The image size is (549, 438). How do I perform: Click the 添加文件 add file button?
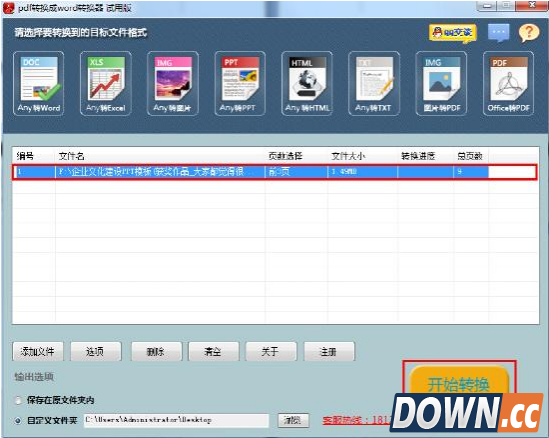(38, 351)
